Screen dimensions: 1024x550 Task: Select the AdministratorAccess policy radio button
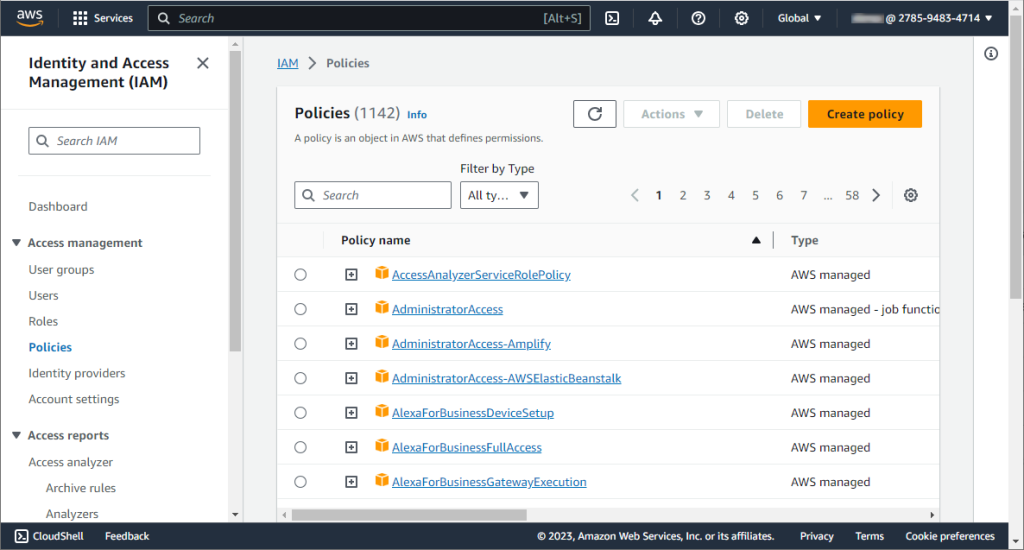tap(300, 309)
